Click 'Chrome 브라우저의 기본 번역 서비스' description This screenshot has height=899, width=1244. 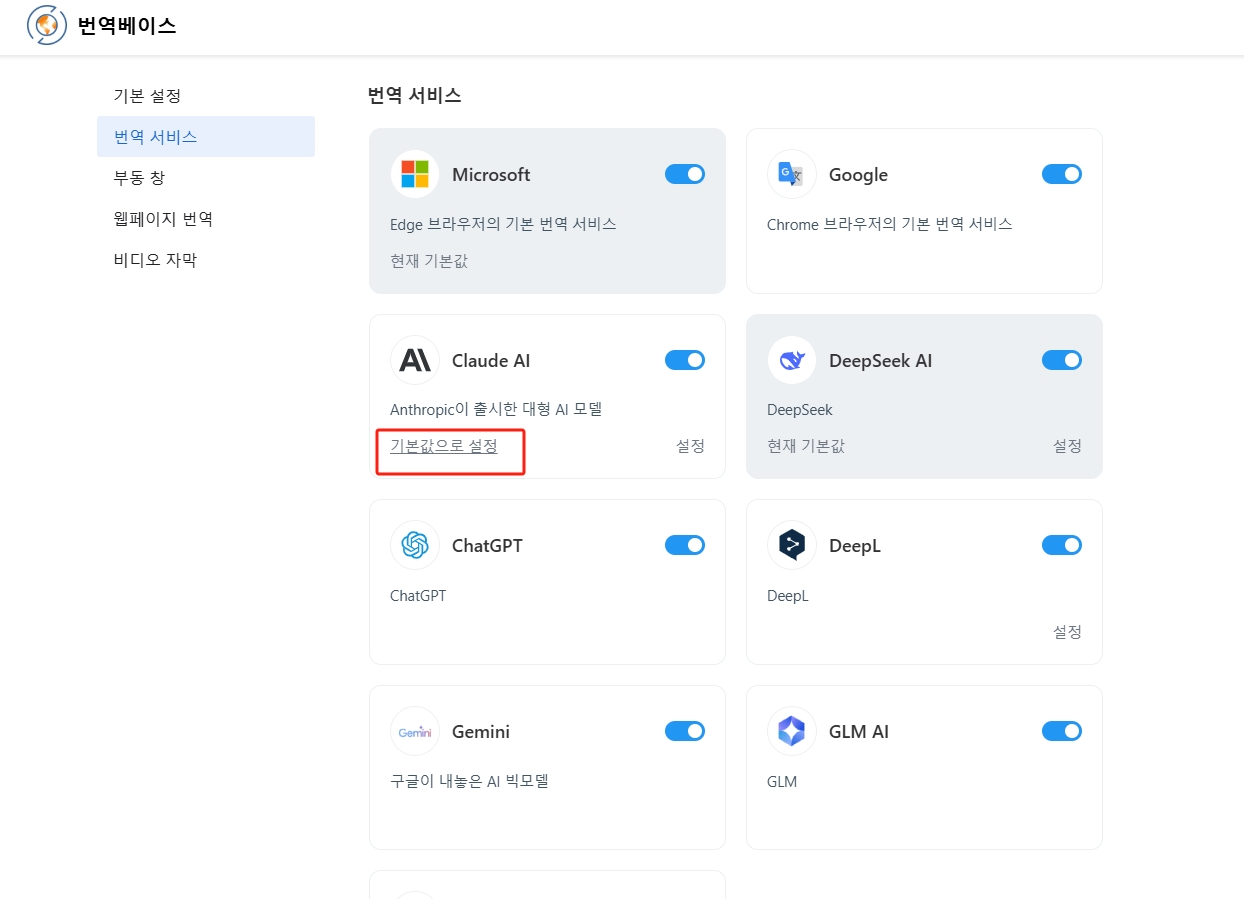click(x=890, y=224)
